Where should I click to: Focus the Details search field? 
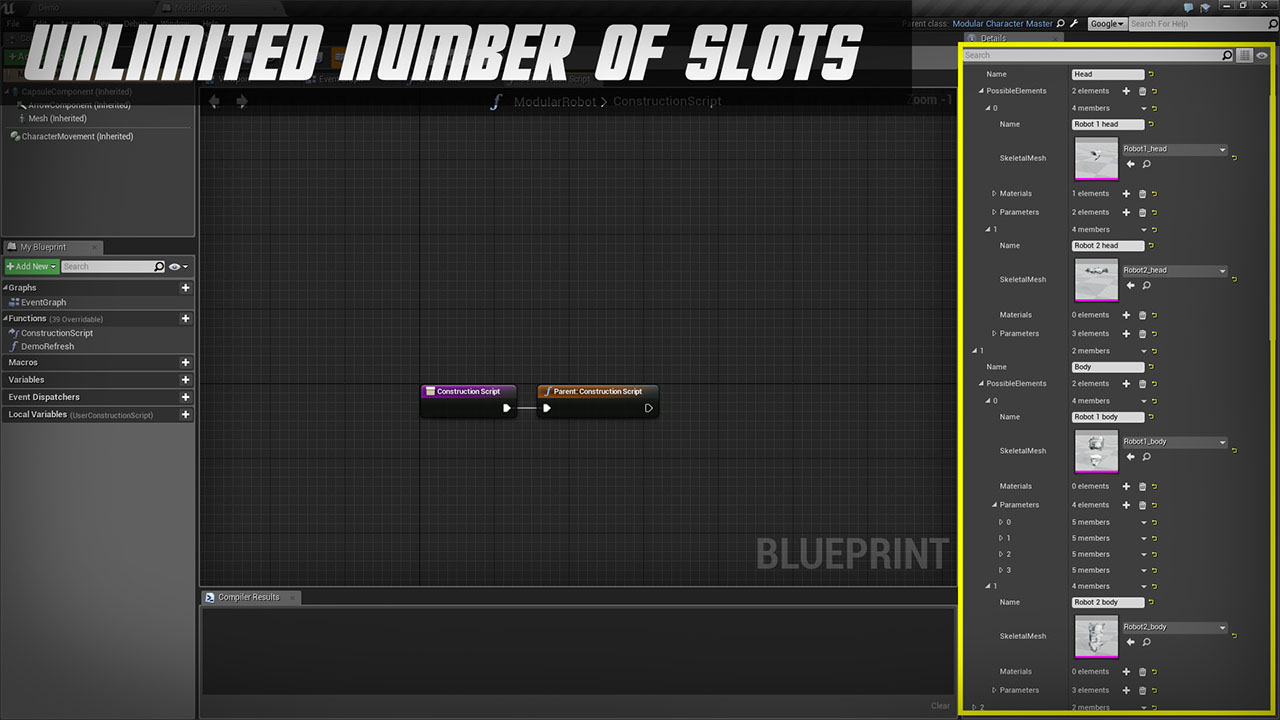point(1092,56)
